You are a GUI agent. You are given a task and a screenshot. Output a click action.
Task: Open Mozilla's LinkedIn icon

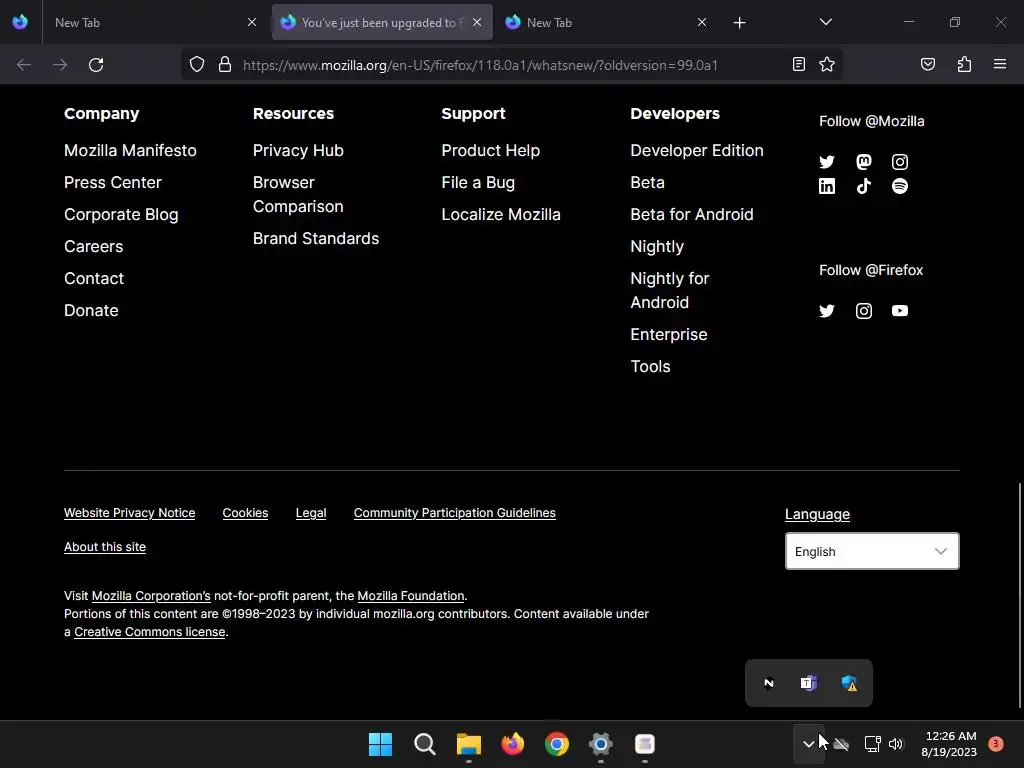(x=827, y=186)
